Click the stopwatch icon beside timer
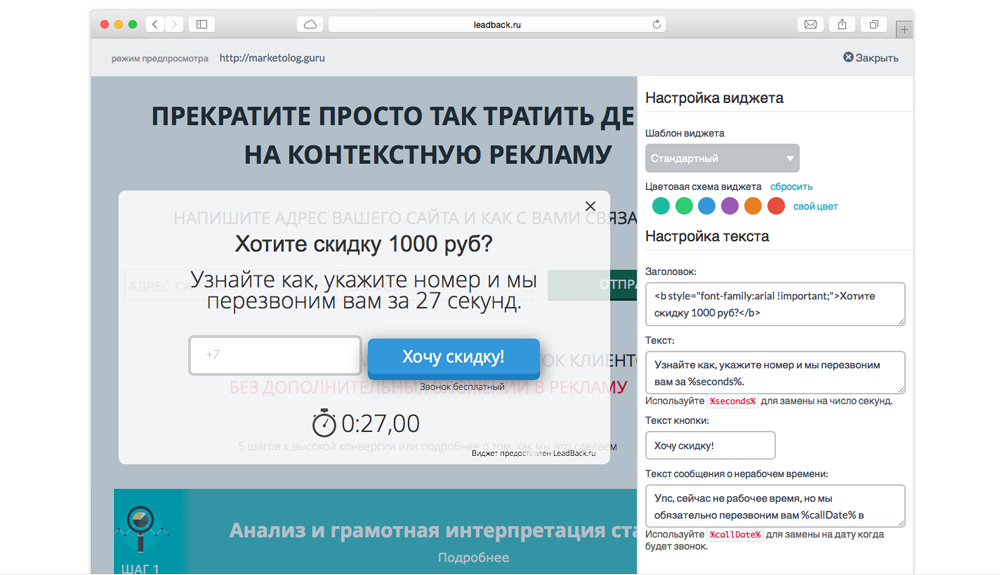Viewport: 1000px width, 575px height. click(x=323, y=423)
